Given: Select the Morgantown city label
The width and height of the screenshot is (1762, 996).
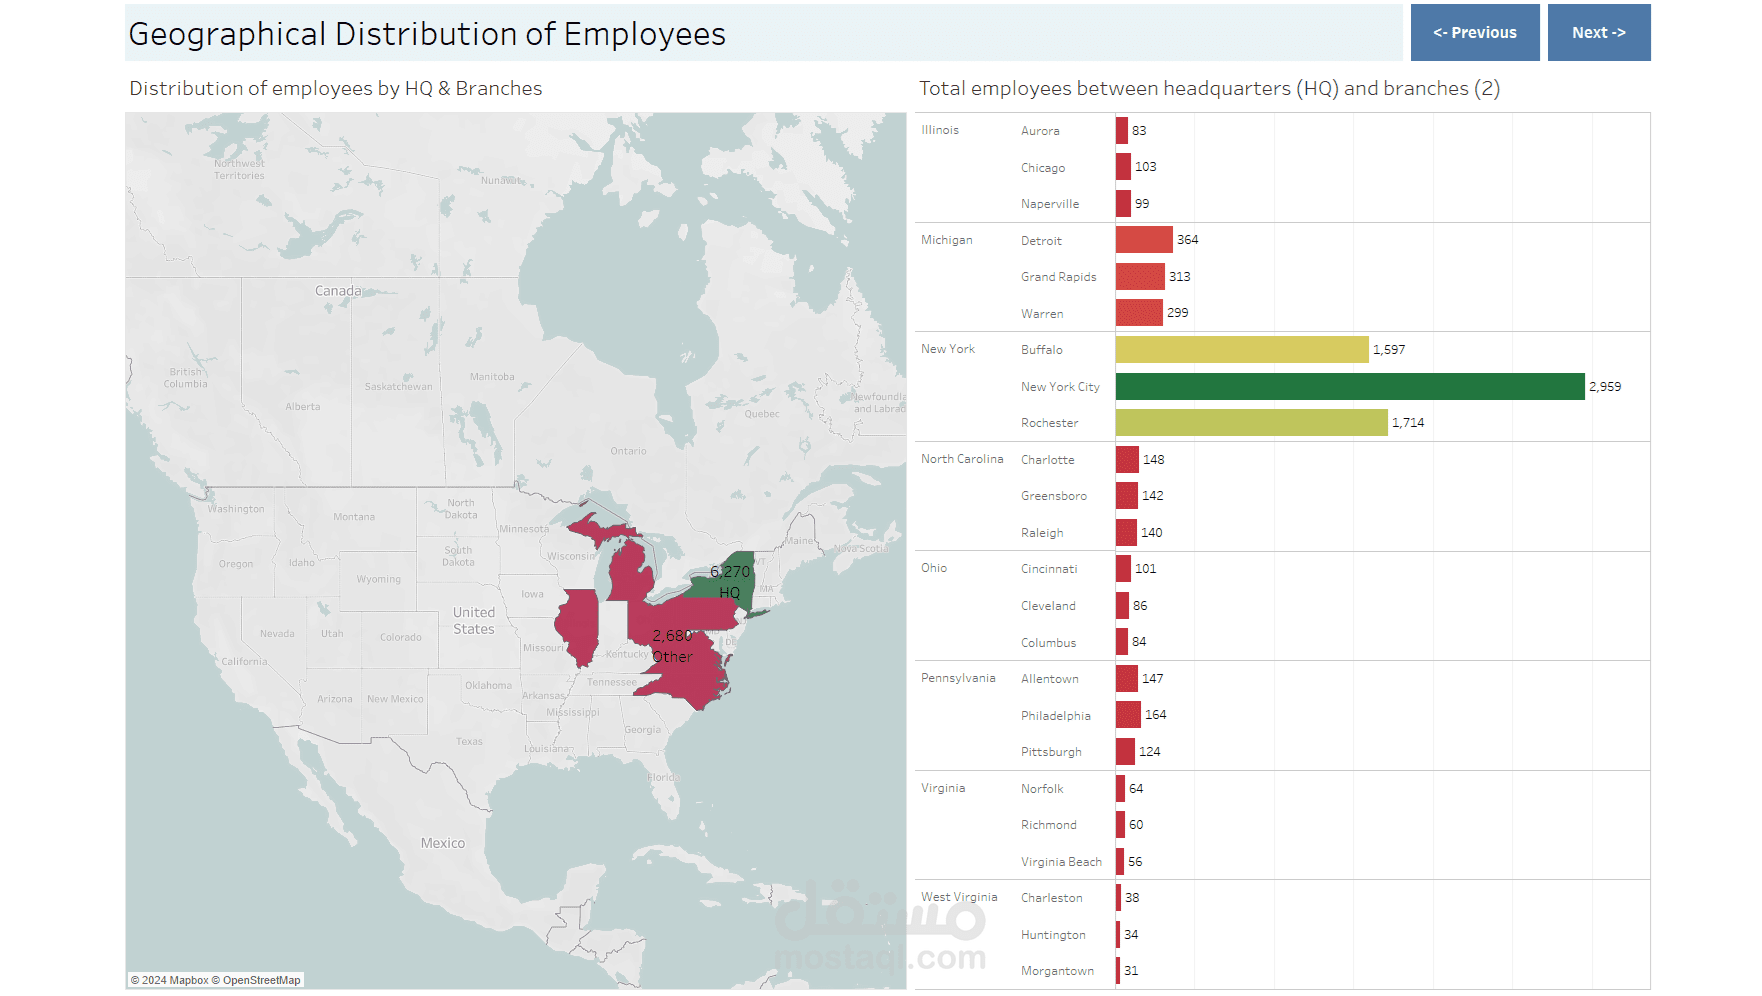Looking at the screenshot, I should point(1057,971).
